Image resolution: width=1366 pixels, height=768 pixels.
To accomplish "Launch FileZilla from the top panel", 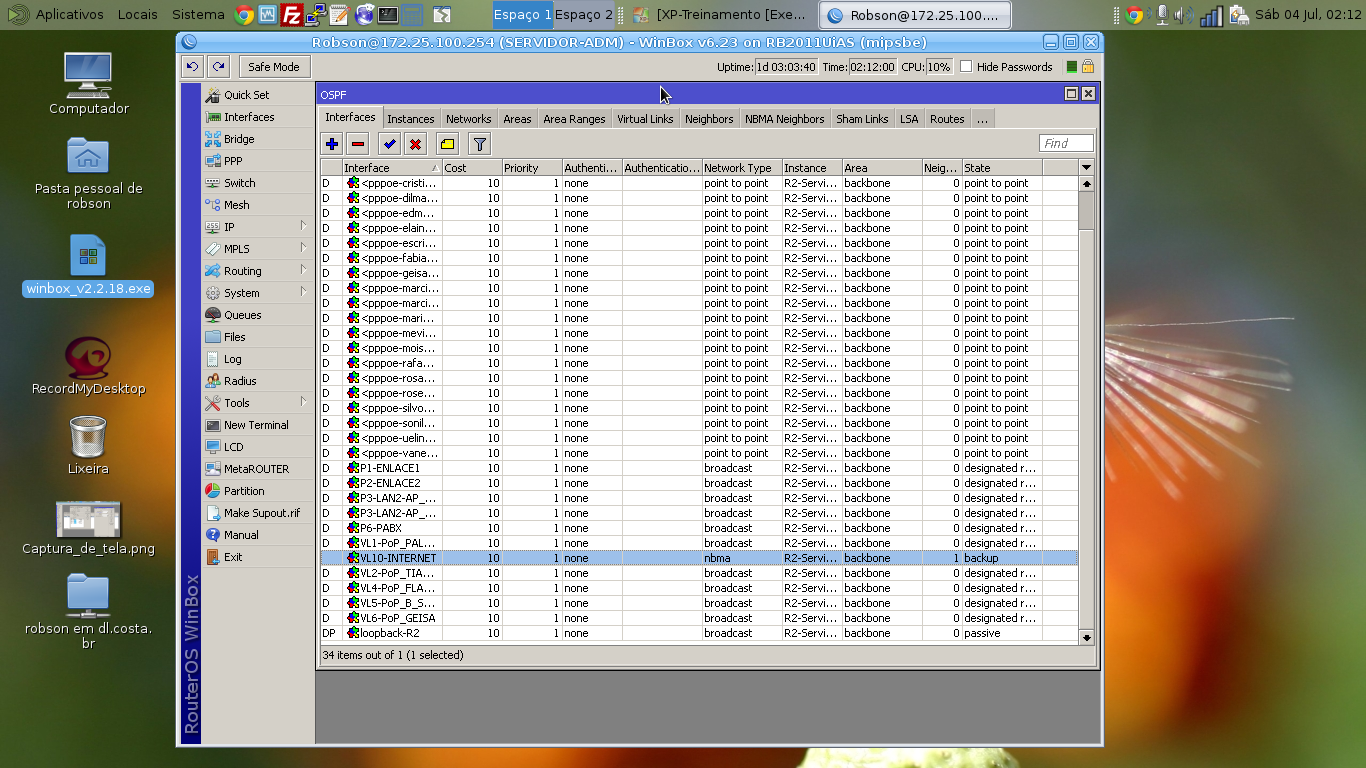I will (x=291, y=15).
